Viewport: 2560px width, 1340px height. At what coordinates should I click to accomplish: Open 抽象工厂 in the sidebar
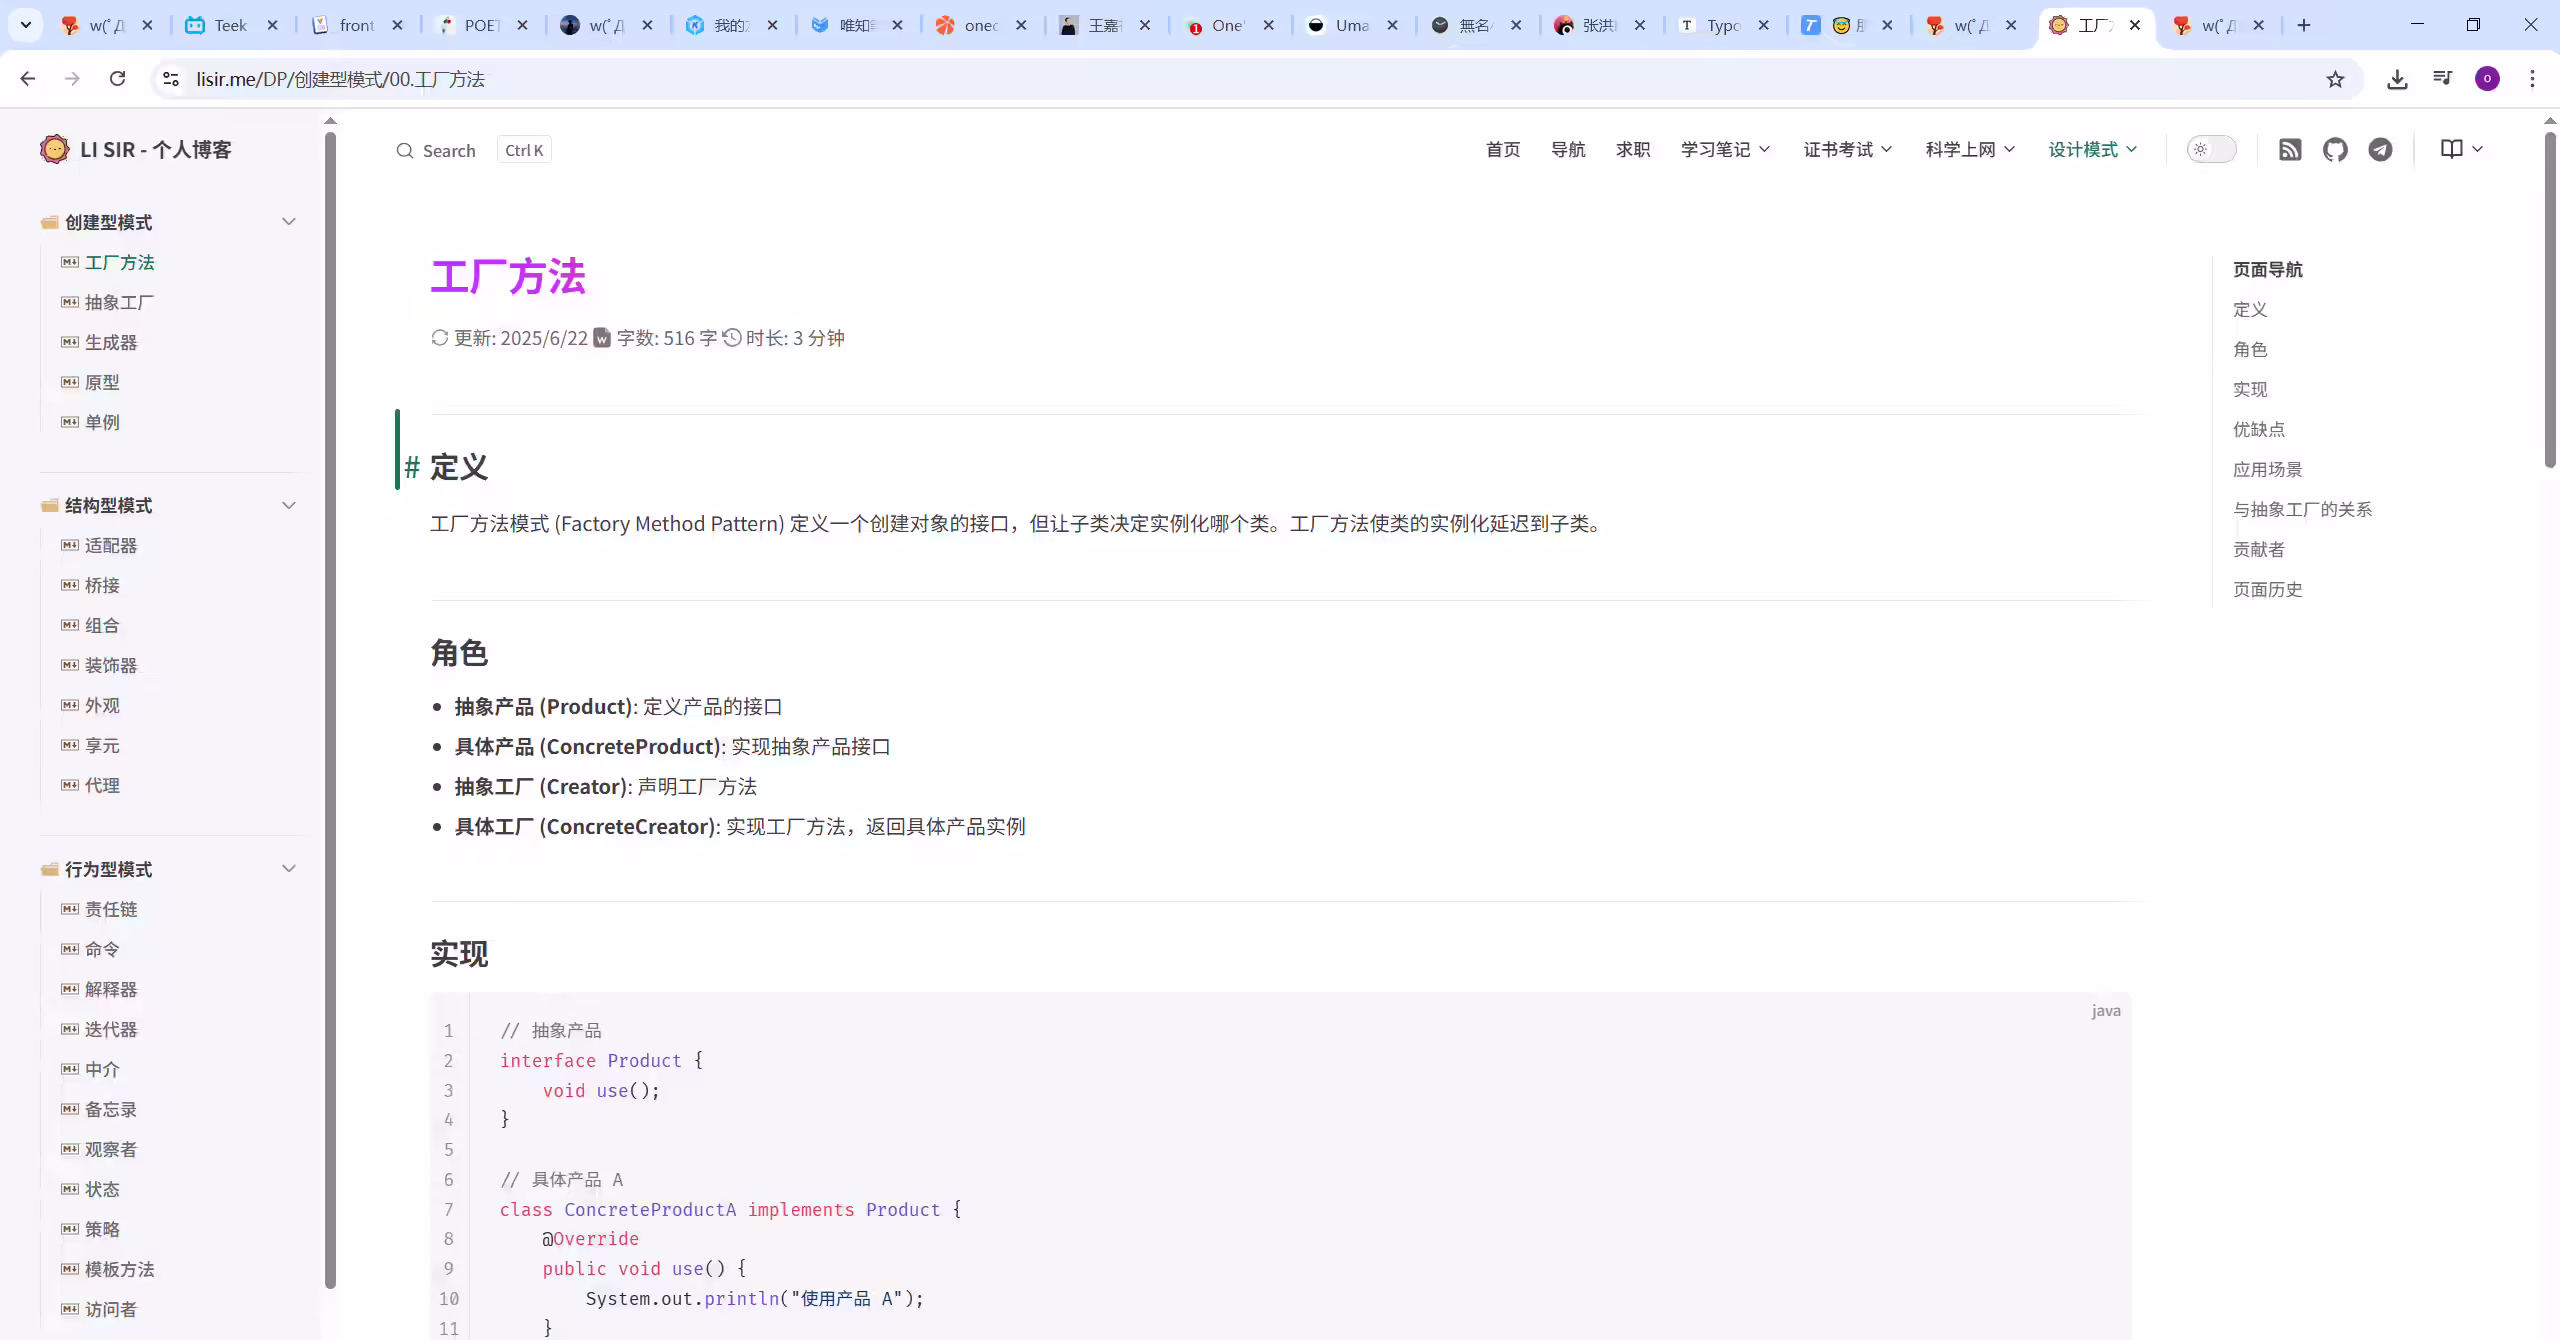(x=119, y=302)
